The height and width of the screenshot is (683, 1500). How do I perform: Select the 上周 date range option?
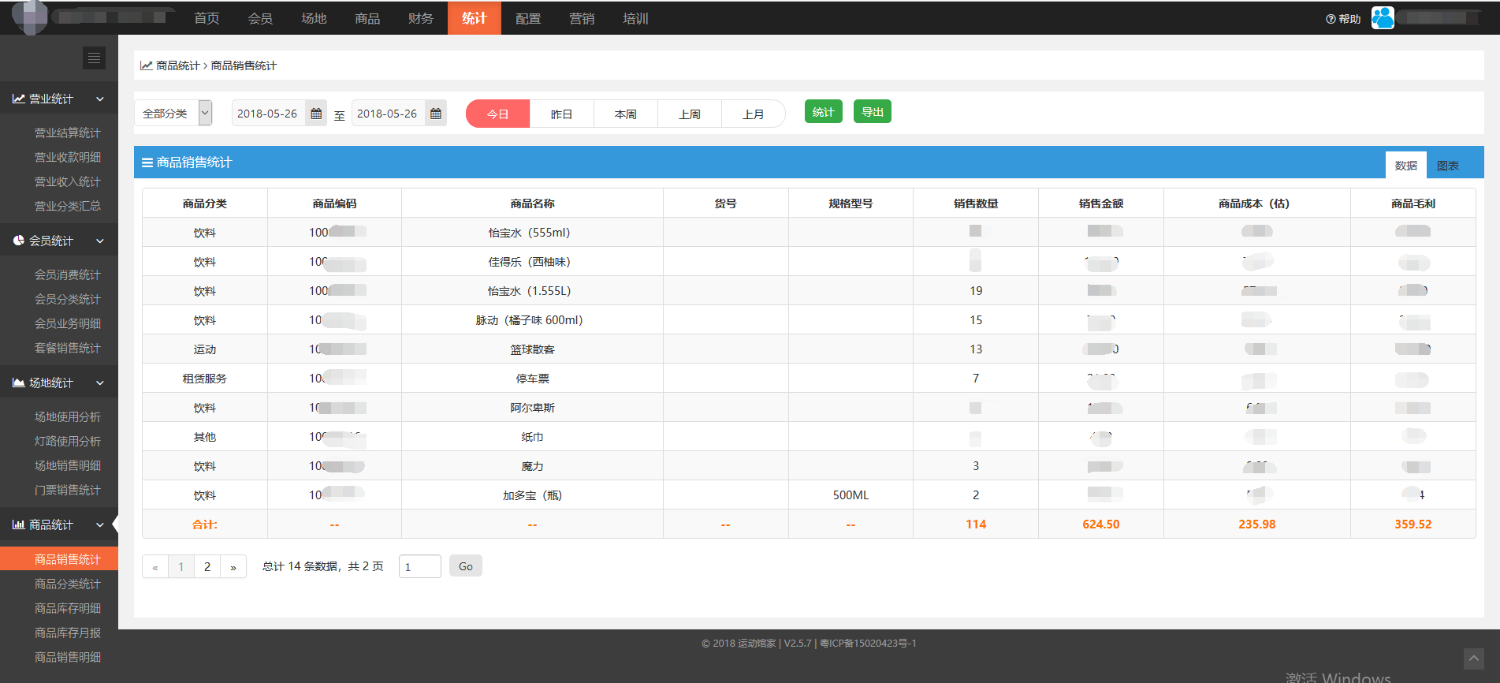[x=690, y=114]
